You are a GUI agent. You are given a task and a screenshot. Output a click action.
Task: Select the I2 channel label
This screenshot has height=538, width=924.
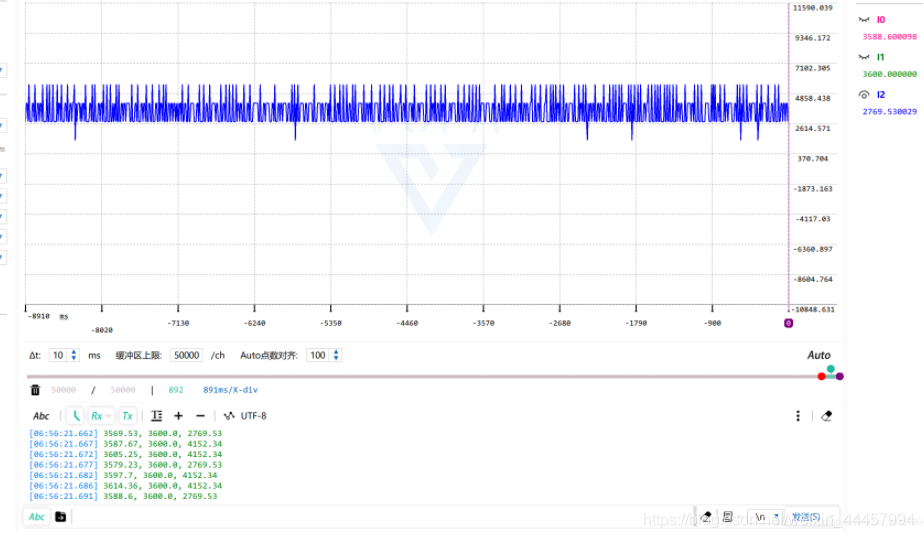(x=880, y=95)
